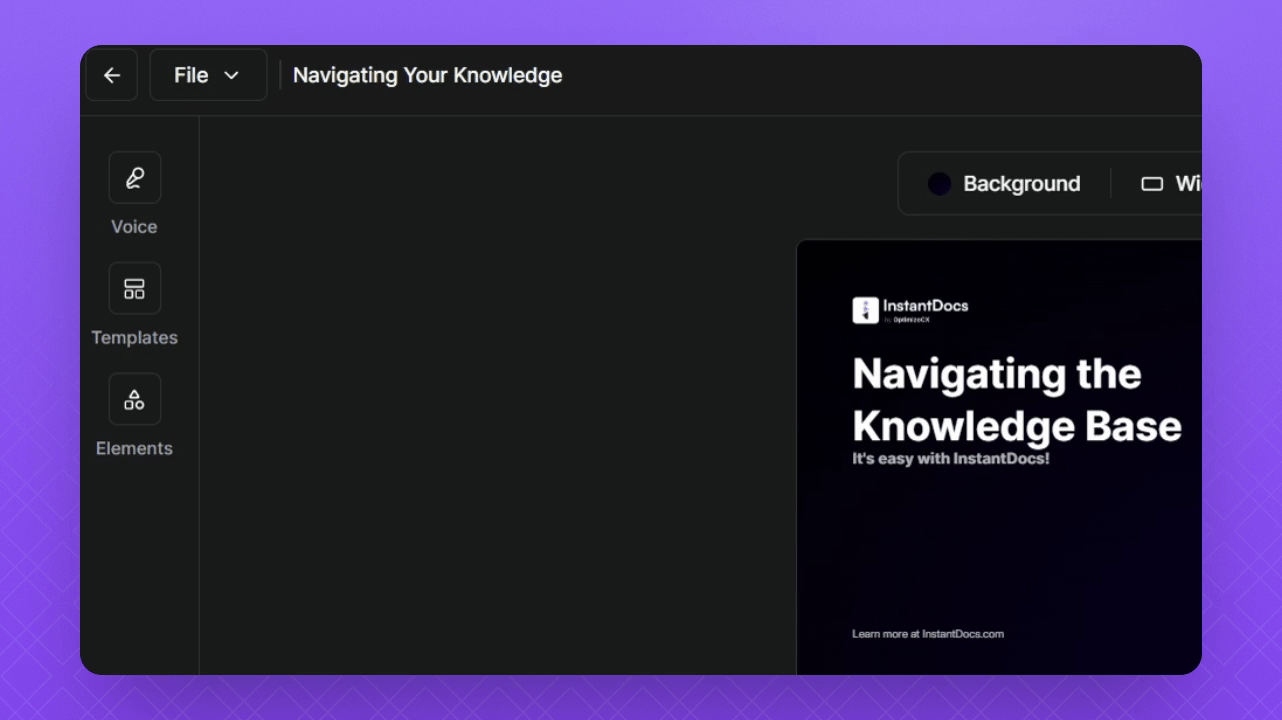Click the InstantDocs brand name text
Image resolution: width=1282 pixels, height=720 pixels.
click(925, 306)
